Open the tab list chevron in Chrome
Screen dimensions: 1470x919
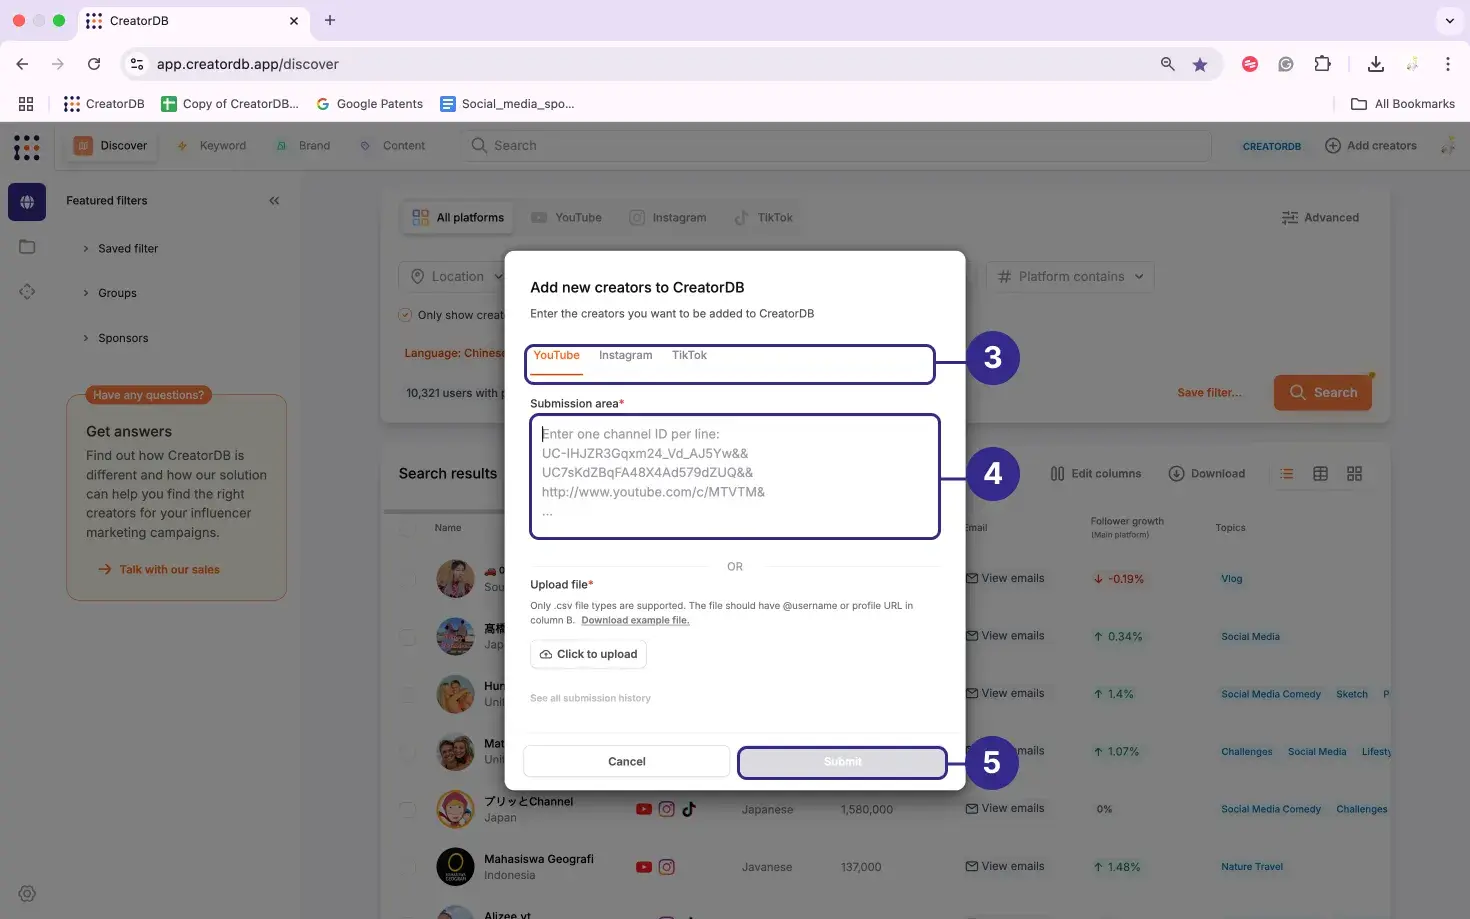tap(1449, 20)
